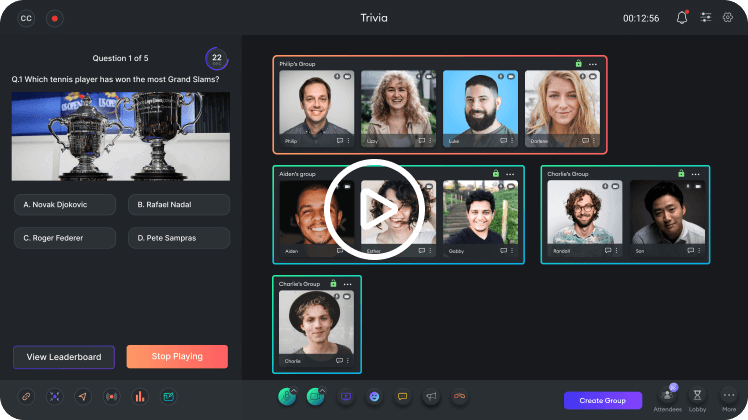Screen dimensions: 748x420
Task: Click the chat icon on Darlene's tile
Action: [x=585, y=141]
